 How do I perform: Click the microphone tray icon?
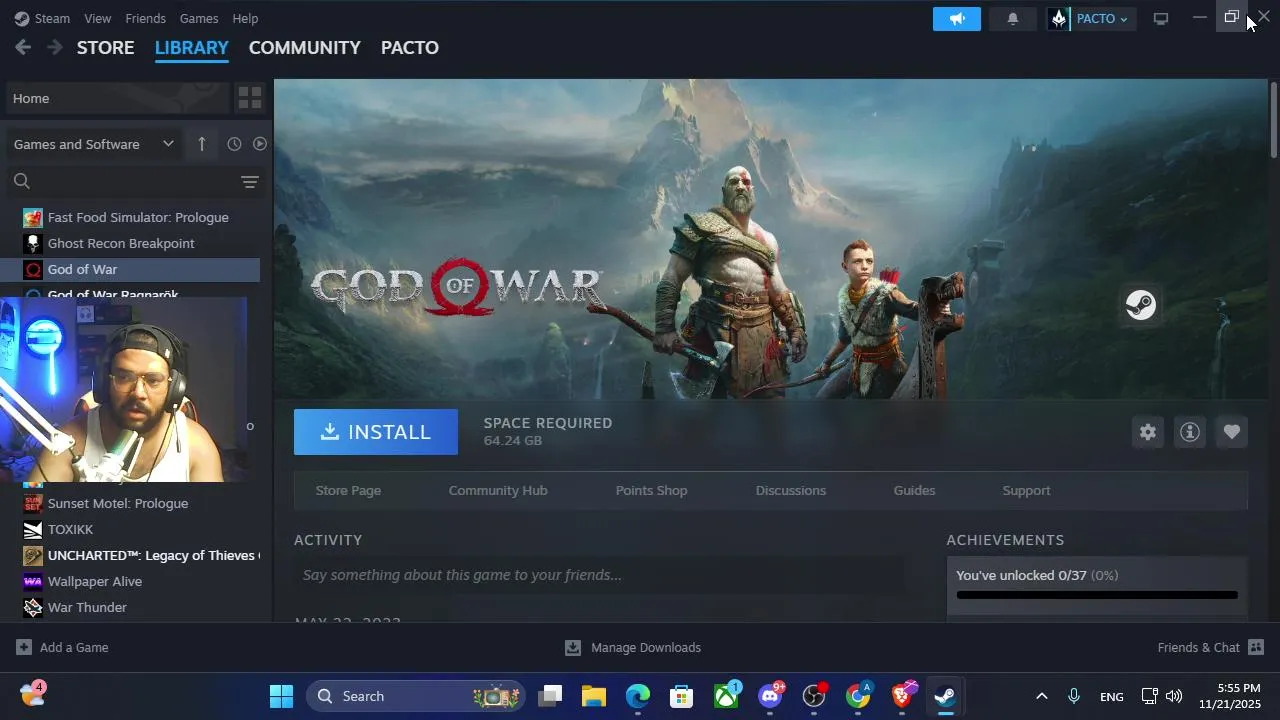[1074, 696]
